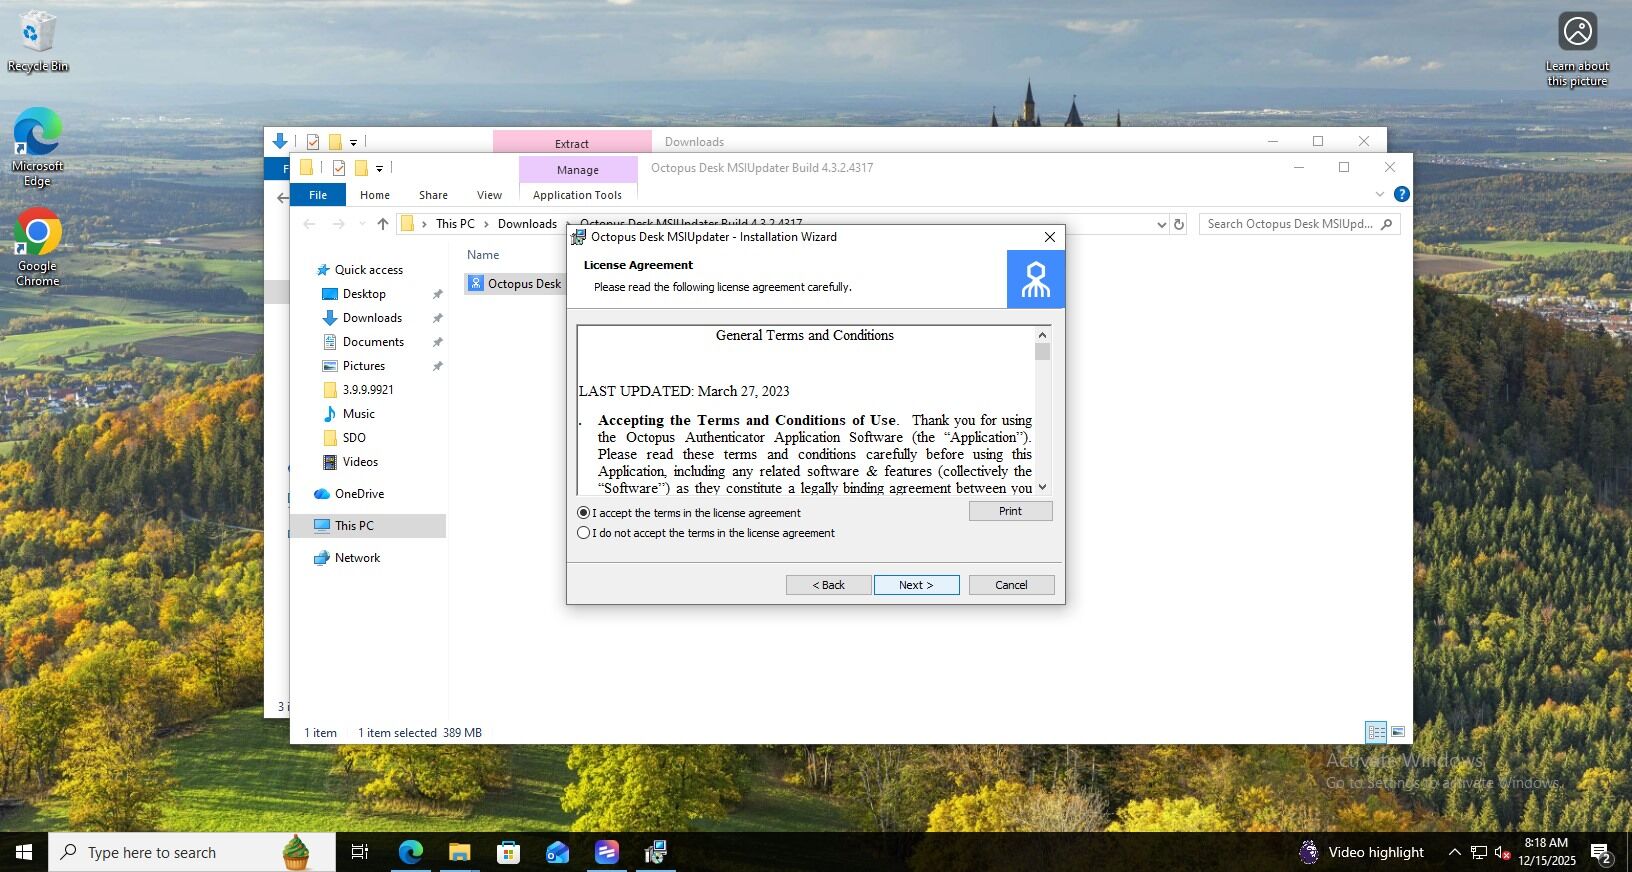Click license text scrollbar down arrow

point(1042,487)
